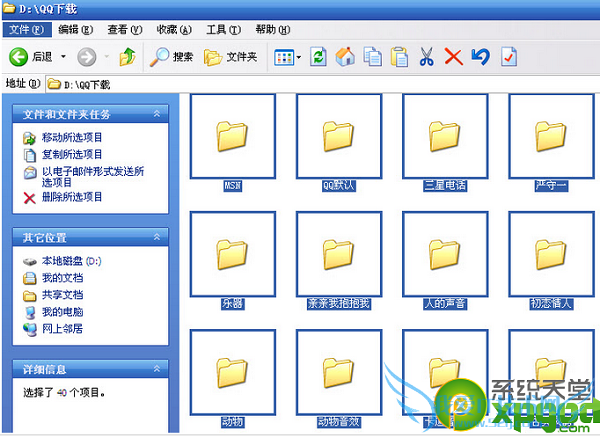600x438 pixels.
Task: Open the Search pane
Action: point(171,57)
